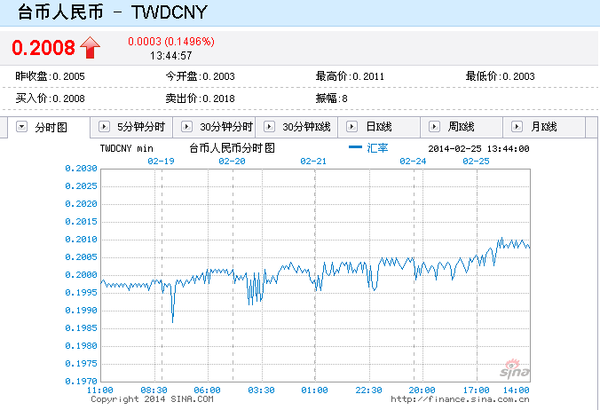Click the Sina logo watermark in chart

[508, 367]
